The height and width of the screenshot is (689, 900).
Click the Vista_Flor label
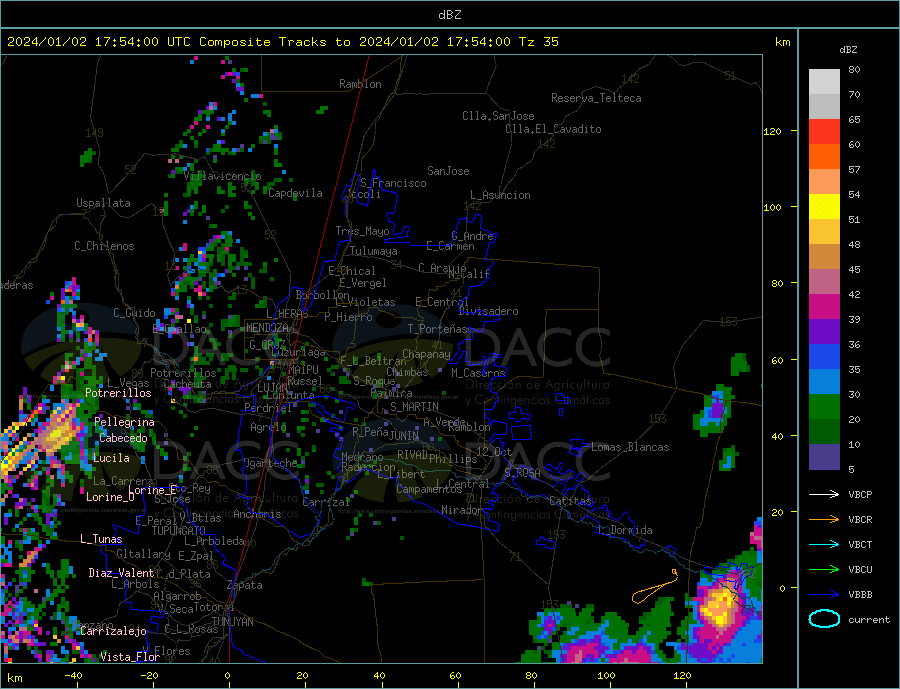130,656
